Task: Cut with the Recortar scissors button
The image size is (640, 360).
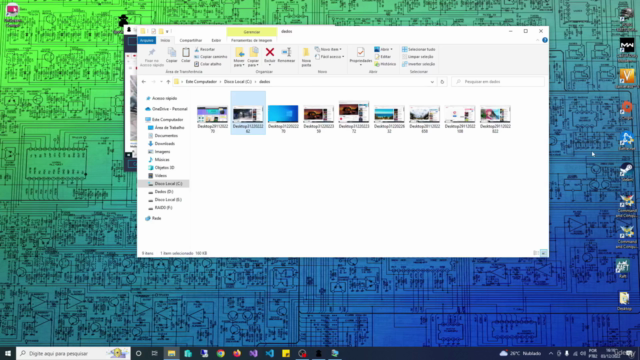Action: tap(205, 49)
